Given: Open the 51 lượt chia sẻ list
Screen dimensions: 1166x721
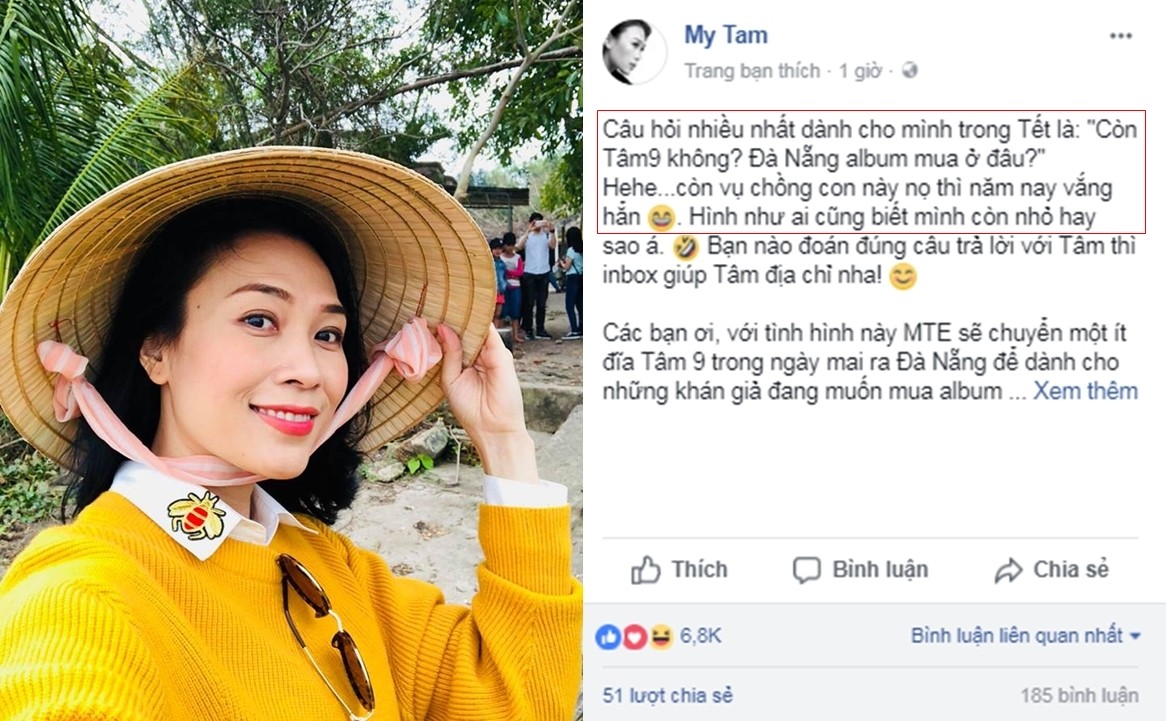Looking at the screenshot, I should click(668, 696).
